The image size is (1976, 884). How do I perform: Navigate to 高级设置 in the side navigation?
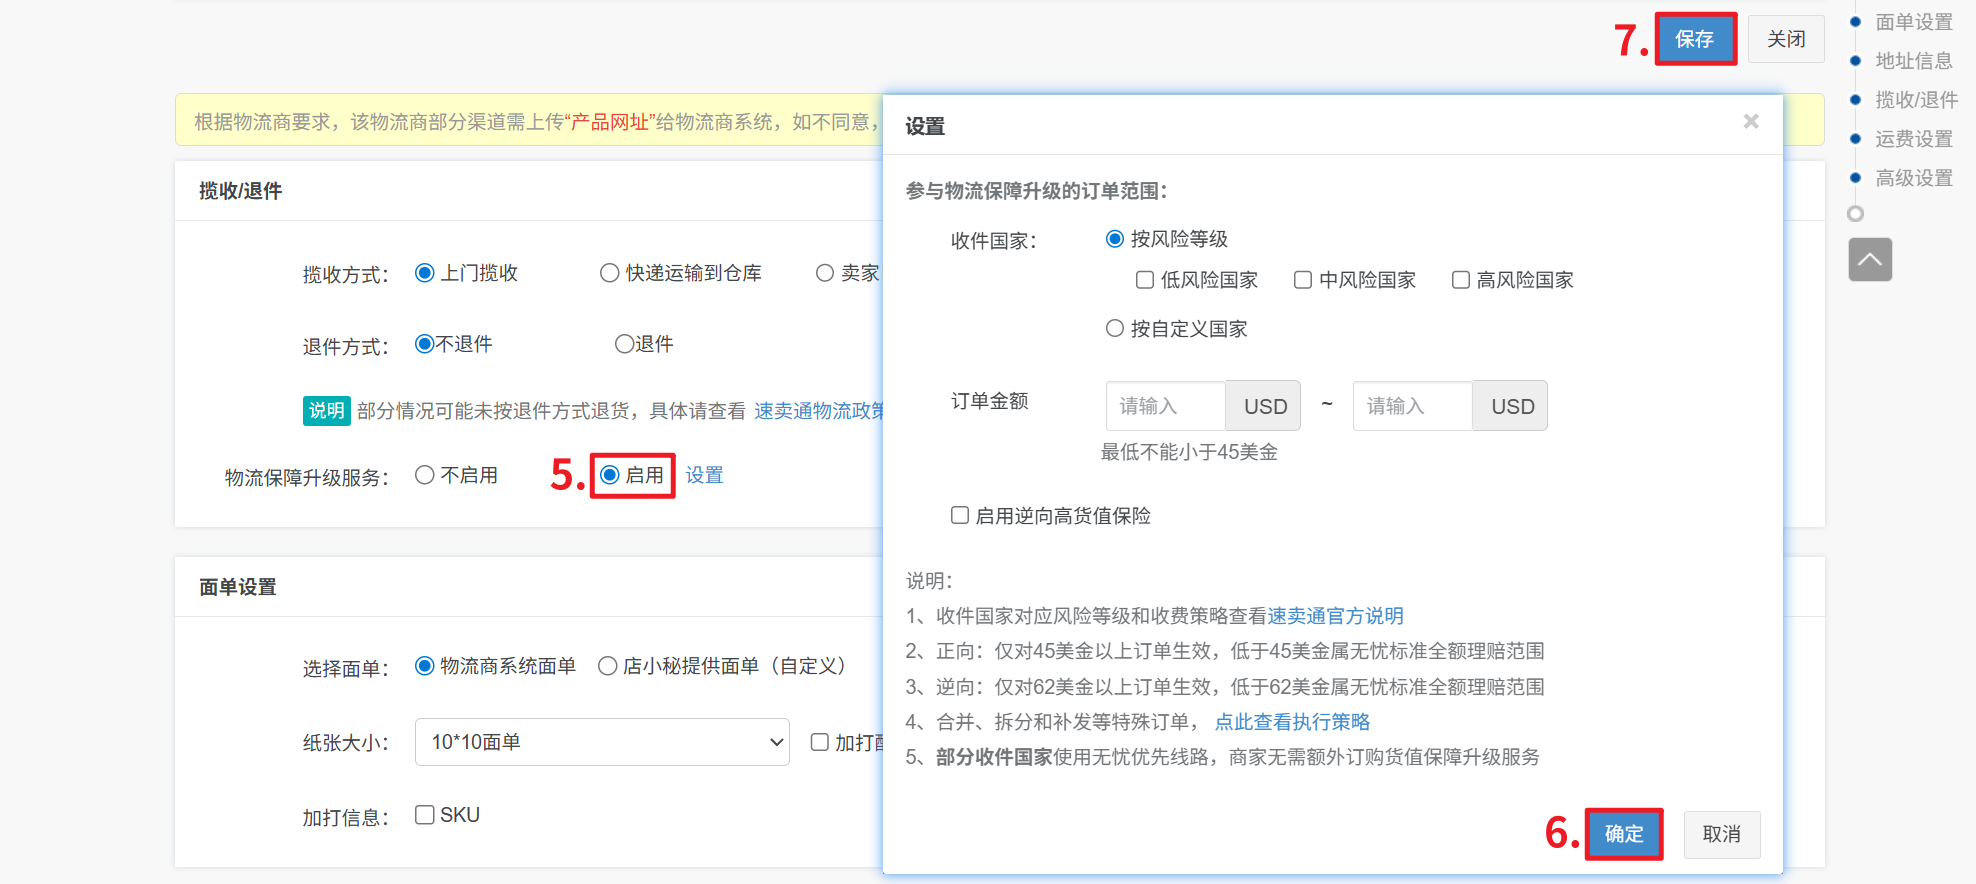click(x=1913, y=178)
